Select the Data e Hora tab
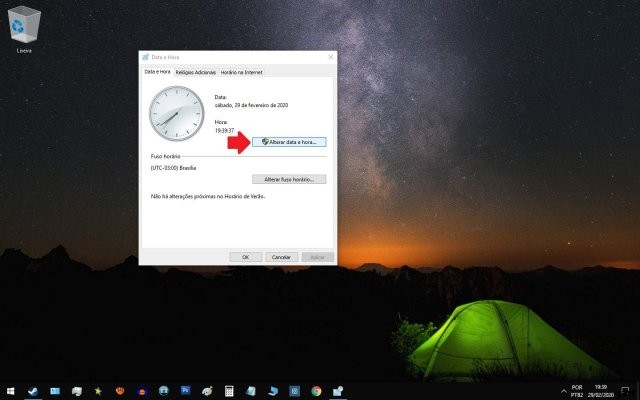The width and height of the screenshot is (640, 400). coord(157,72)
